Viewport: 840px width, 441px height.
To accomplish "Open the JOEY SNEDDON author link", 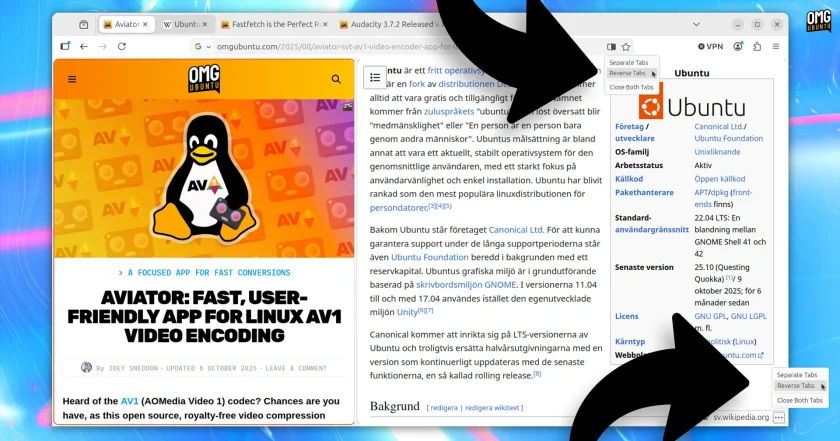I will click(133, 369).
